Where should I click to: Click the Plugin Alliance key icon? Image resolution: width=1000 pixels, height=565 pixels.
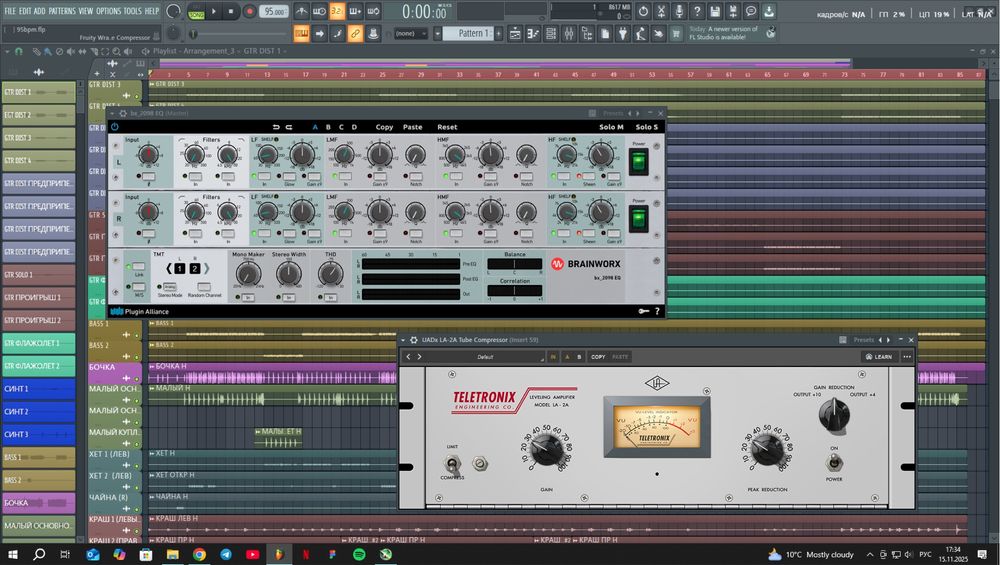[643, 311]
